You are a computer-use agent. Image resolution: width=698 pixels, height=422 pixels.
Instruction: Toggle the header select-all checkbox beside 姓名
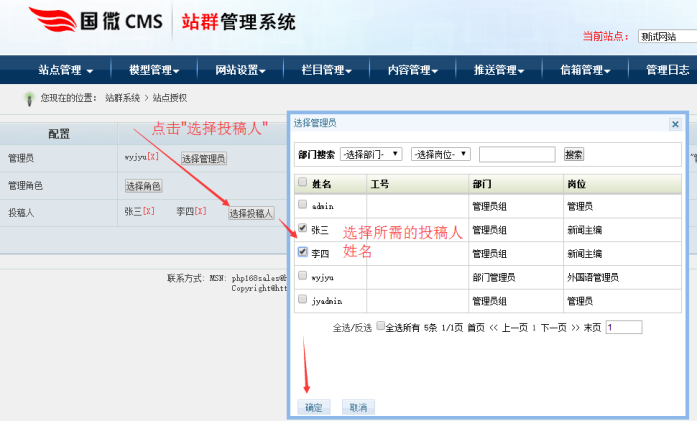coord(303,183)
